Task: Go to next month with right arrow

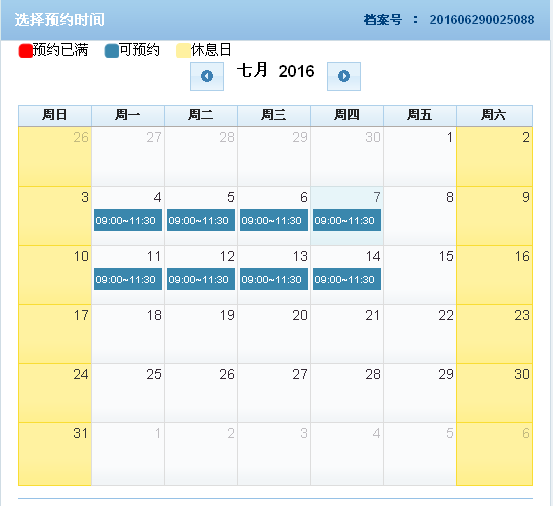Action: click(x=344, y=76)
